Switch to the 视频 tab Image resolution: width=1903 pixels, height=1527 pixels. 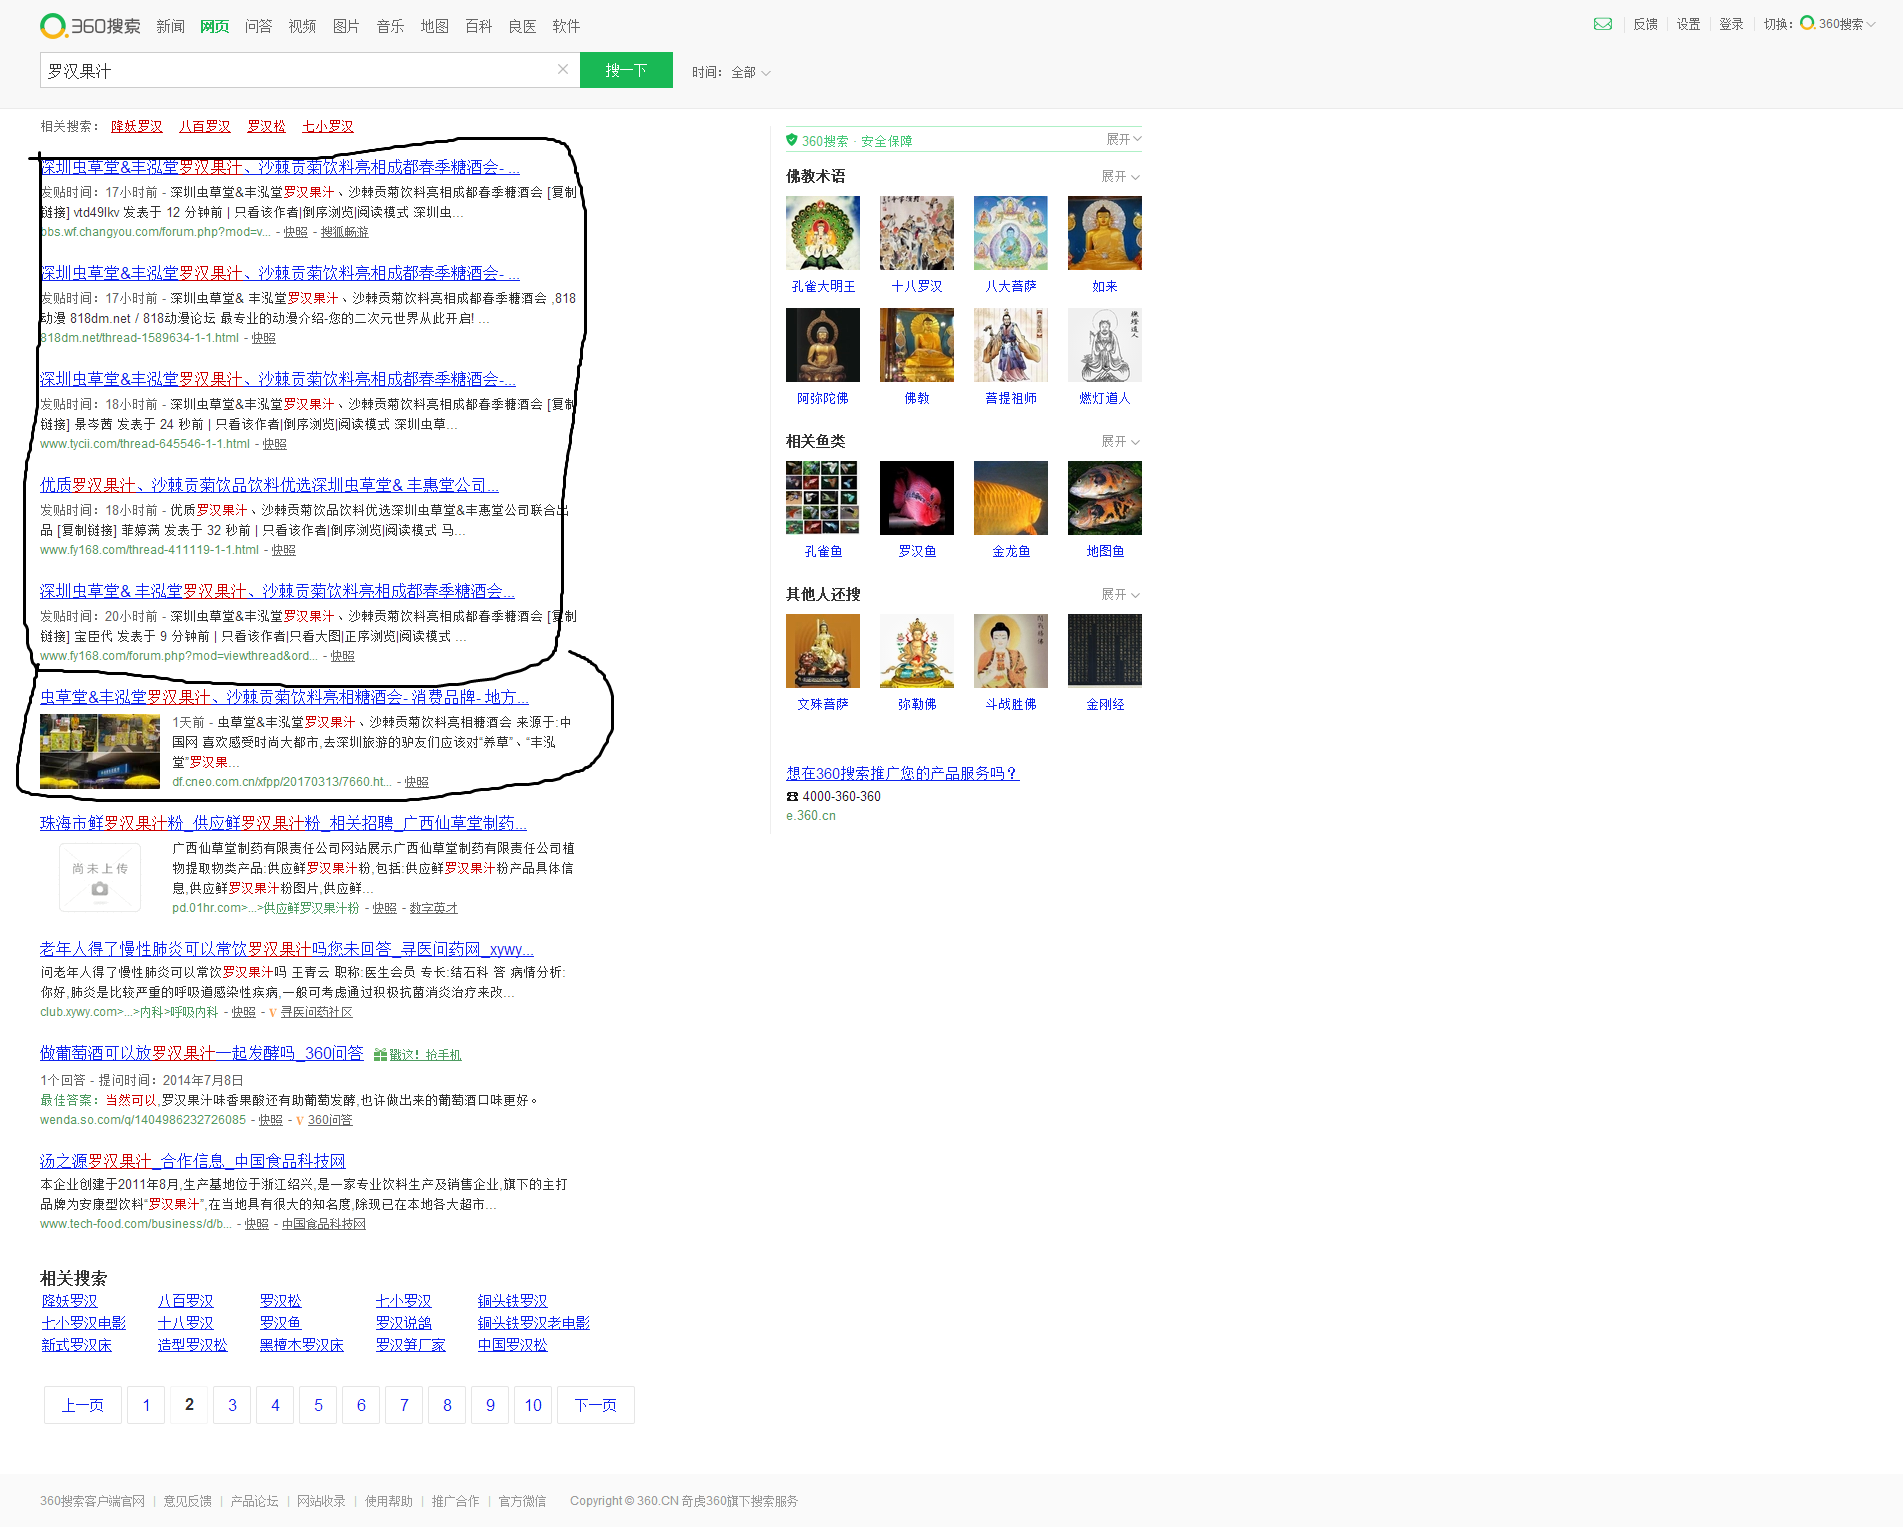coord(302,26)
